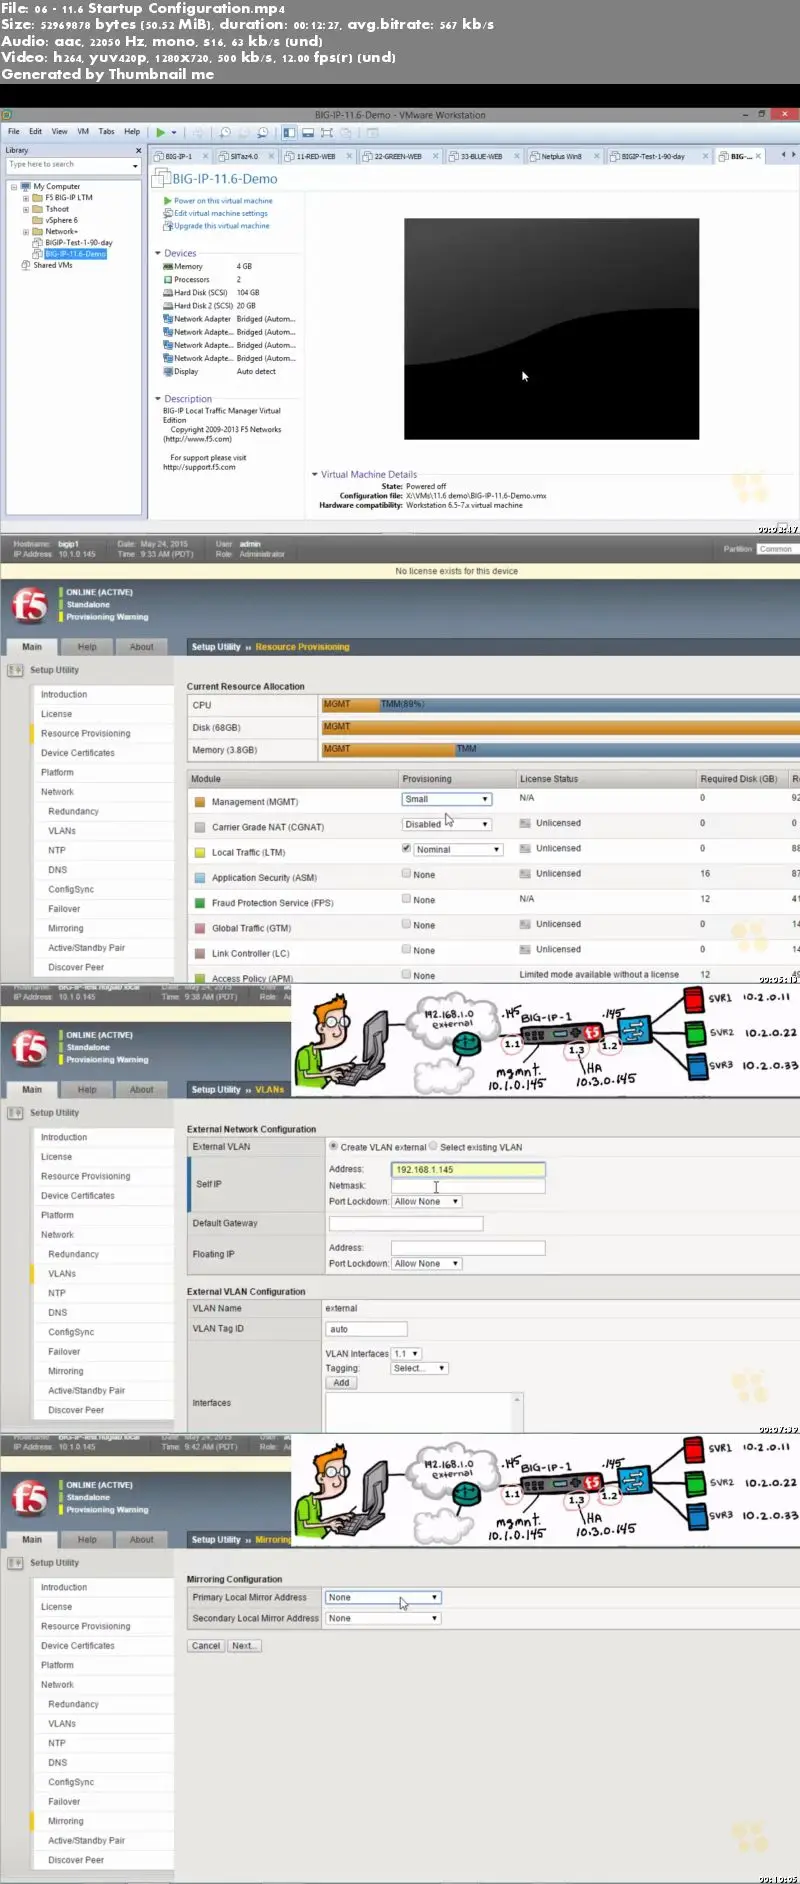Open the Self IP Port Lockdown dropdown
800x1884 pixels.
[426, 1202]
